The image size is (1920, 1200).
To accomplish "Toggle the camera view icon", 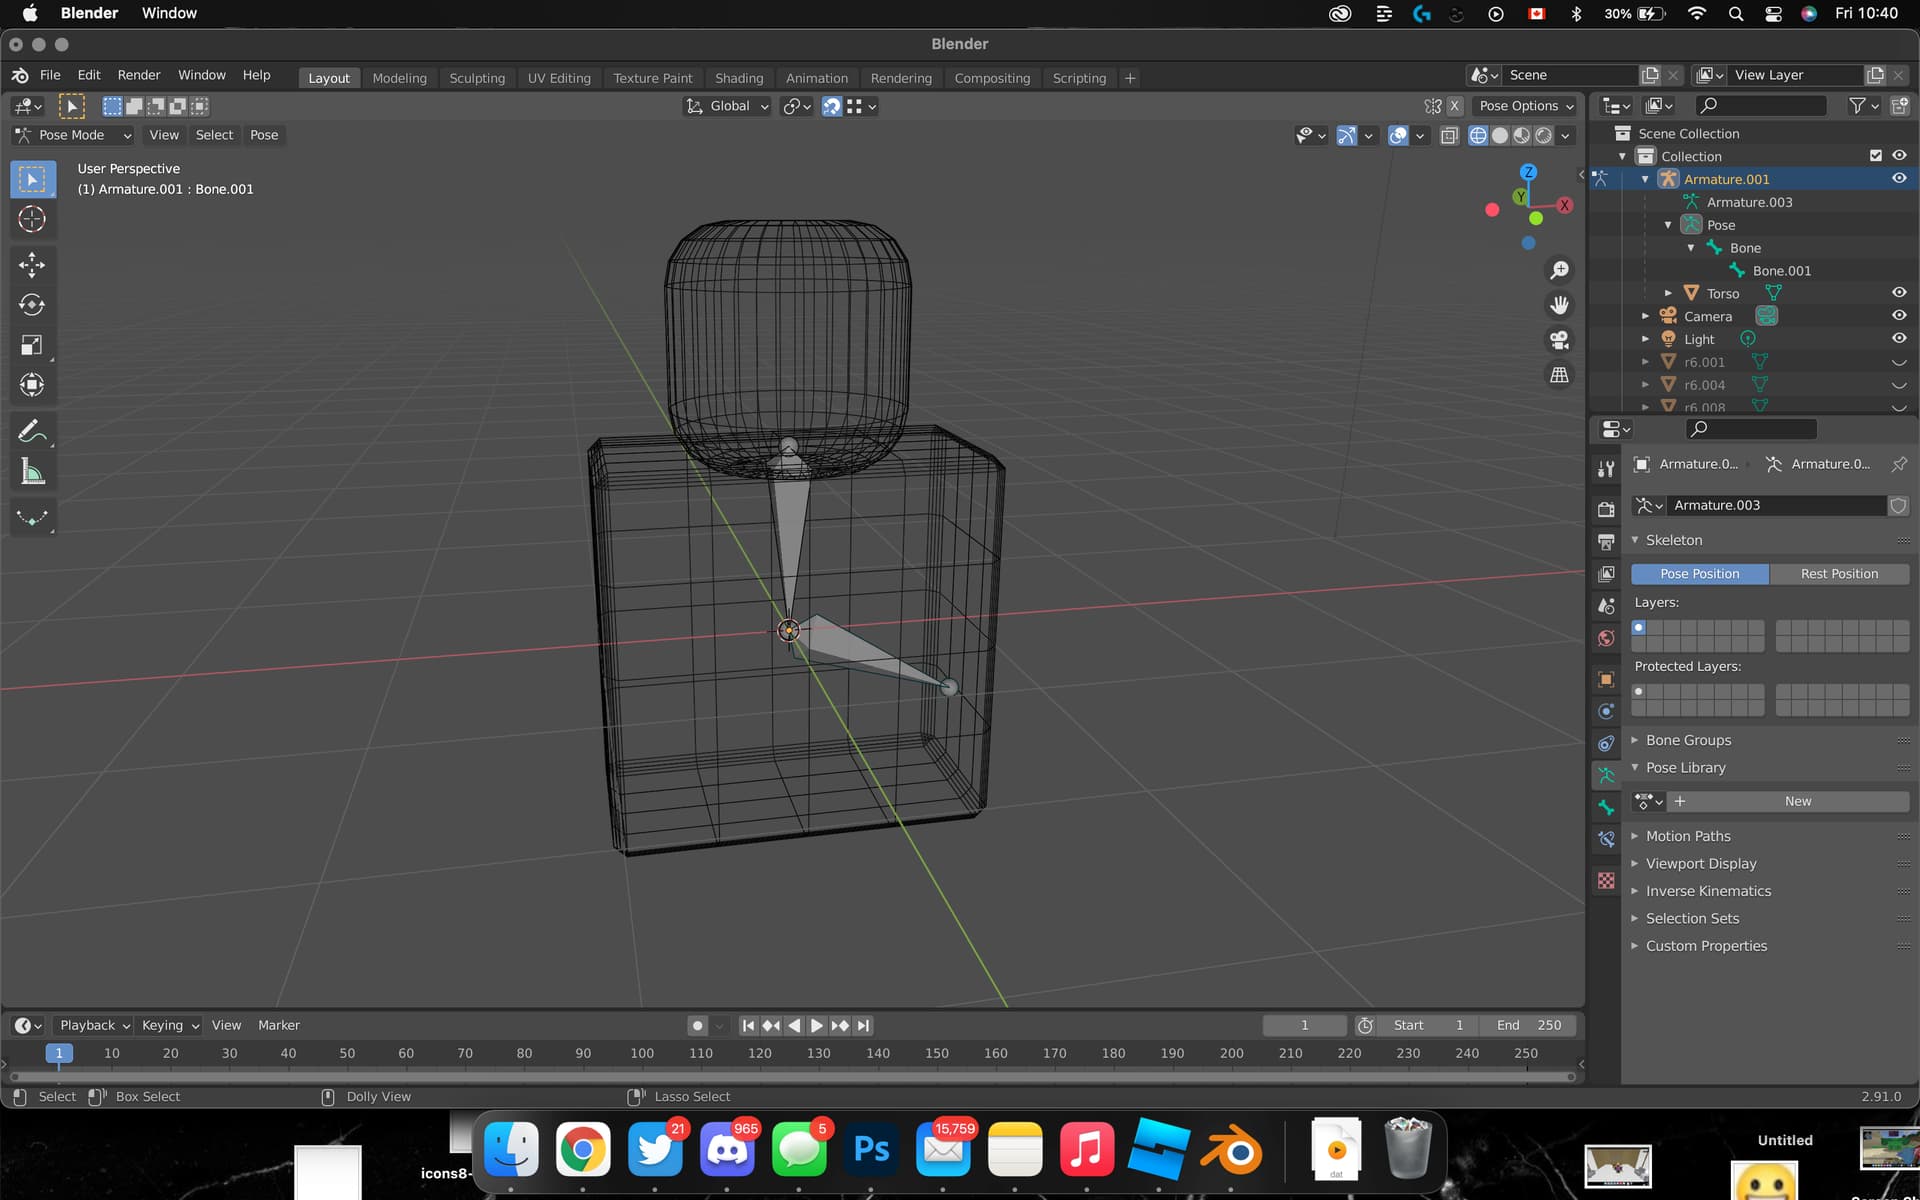I will click(1559, 340).
